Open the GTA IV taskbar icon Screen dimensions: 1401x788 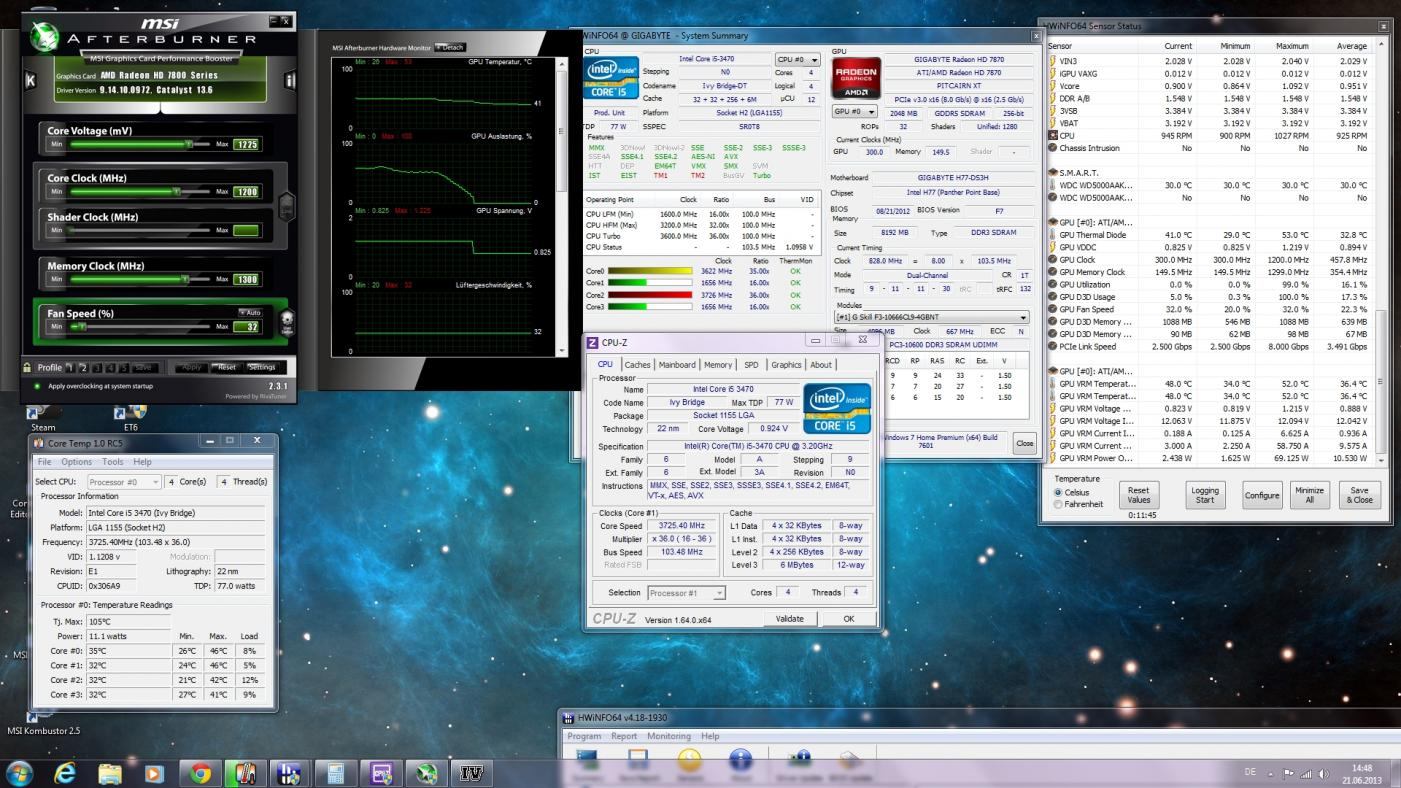[x=472, y=773]
